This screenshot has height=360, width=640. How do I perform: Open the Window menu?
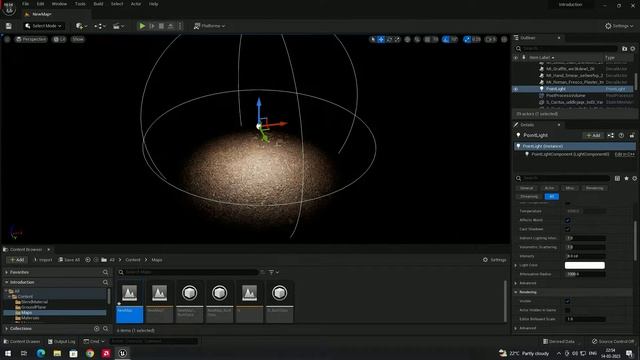59,4
